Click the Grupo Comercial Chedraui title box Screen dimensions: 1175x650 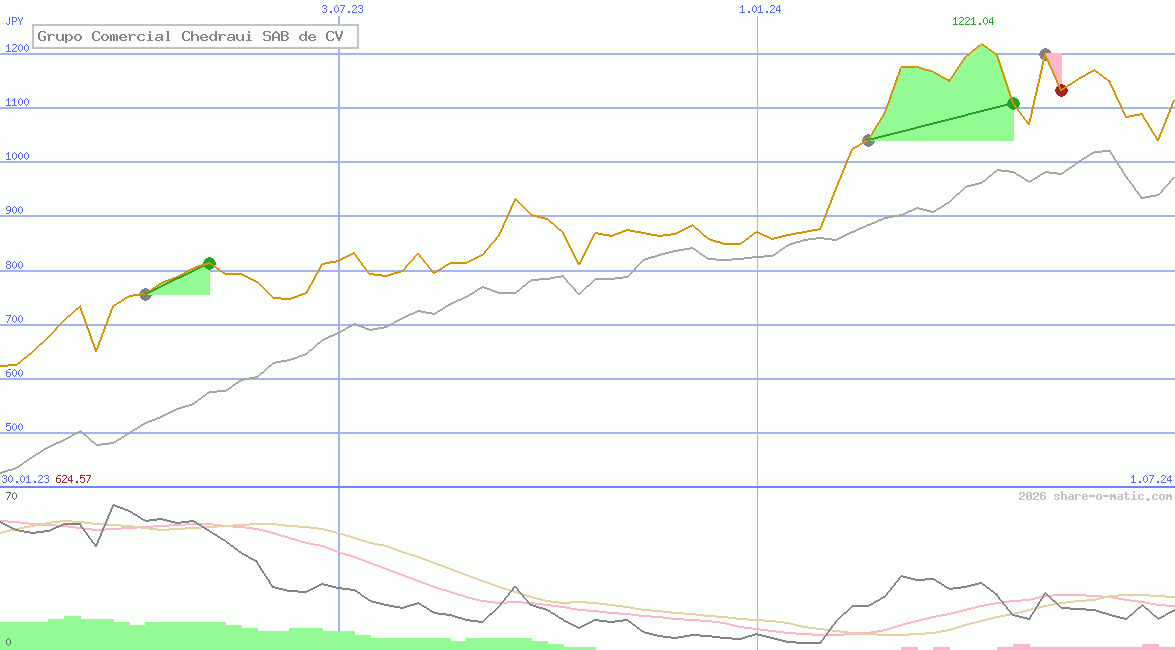pyautogui.click(x=195, y=37)
